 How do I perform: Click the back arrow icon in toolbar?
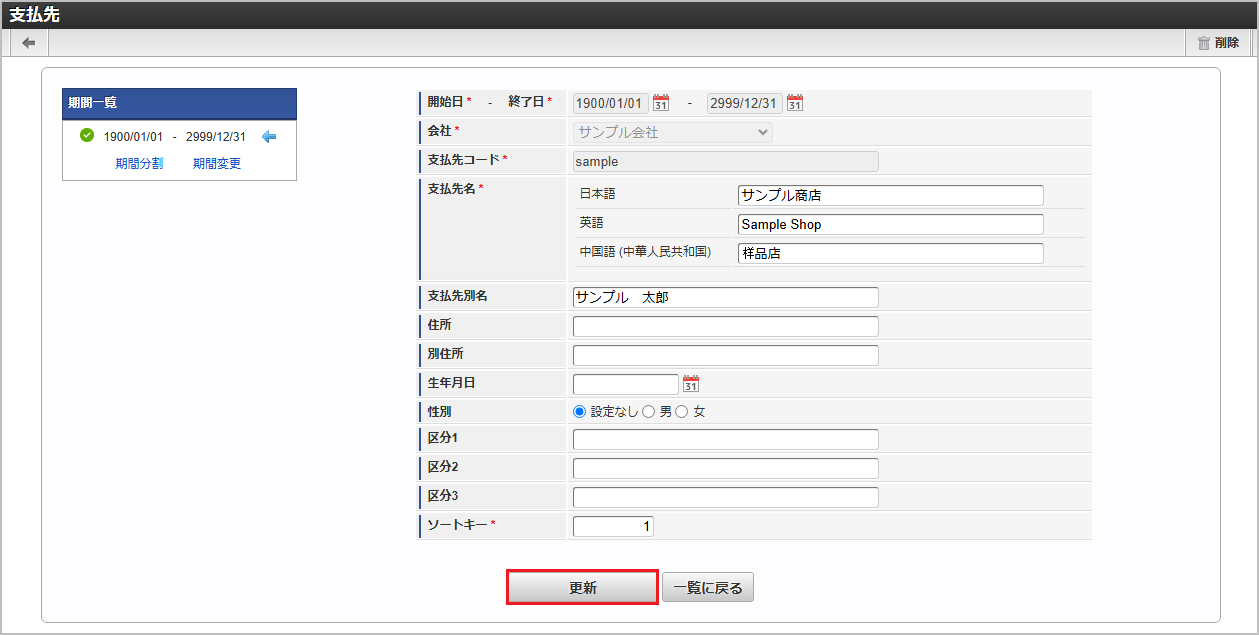(29, 43)
